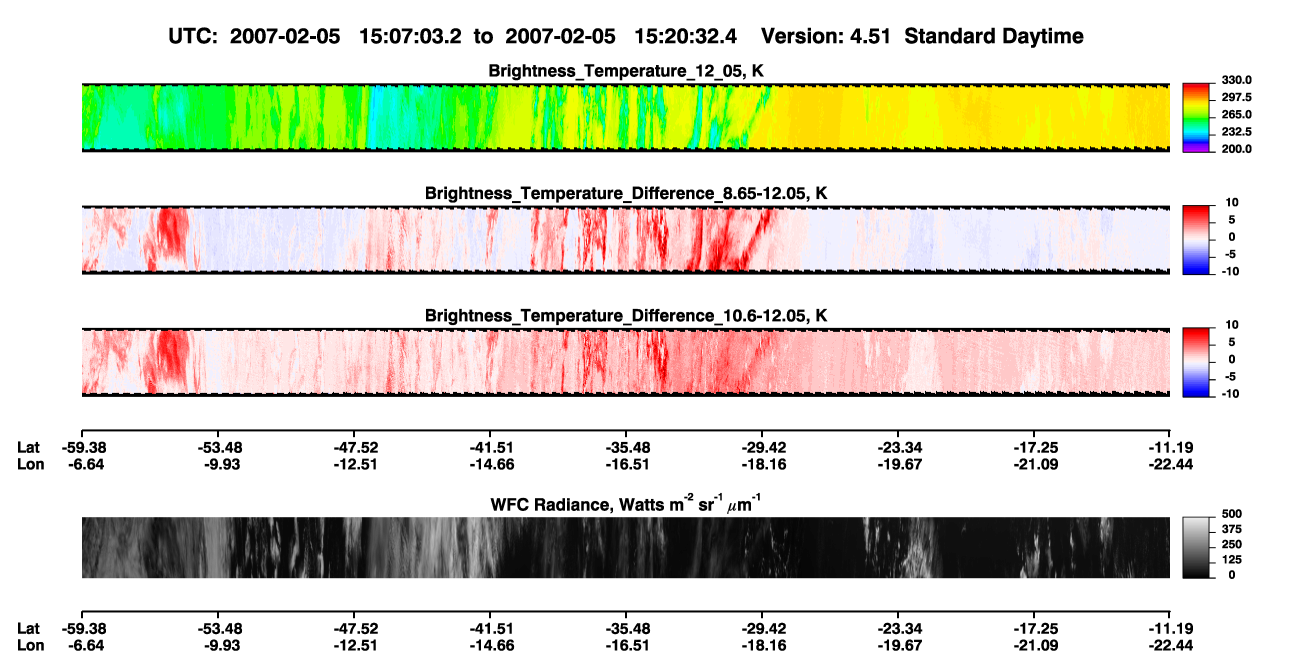This screenshot has width=1300, height=667.
Task: Select the Brightness_Temperature_Difference_8.65-12.05 title
Action: point(625,193)
